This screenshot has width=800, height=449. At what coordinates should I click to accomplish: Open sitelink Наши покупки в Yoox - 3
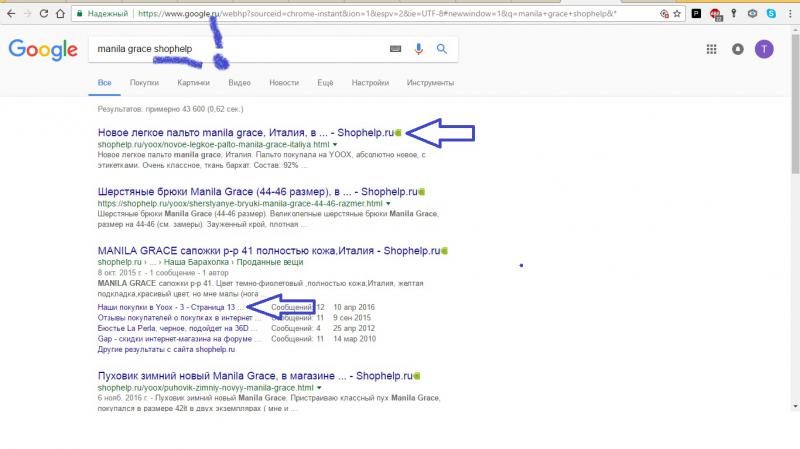pos(170,307)
